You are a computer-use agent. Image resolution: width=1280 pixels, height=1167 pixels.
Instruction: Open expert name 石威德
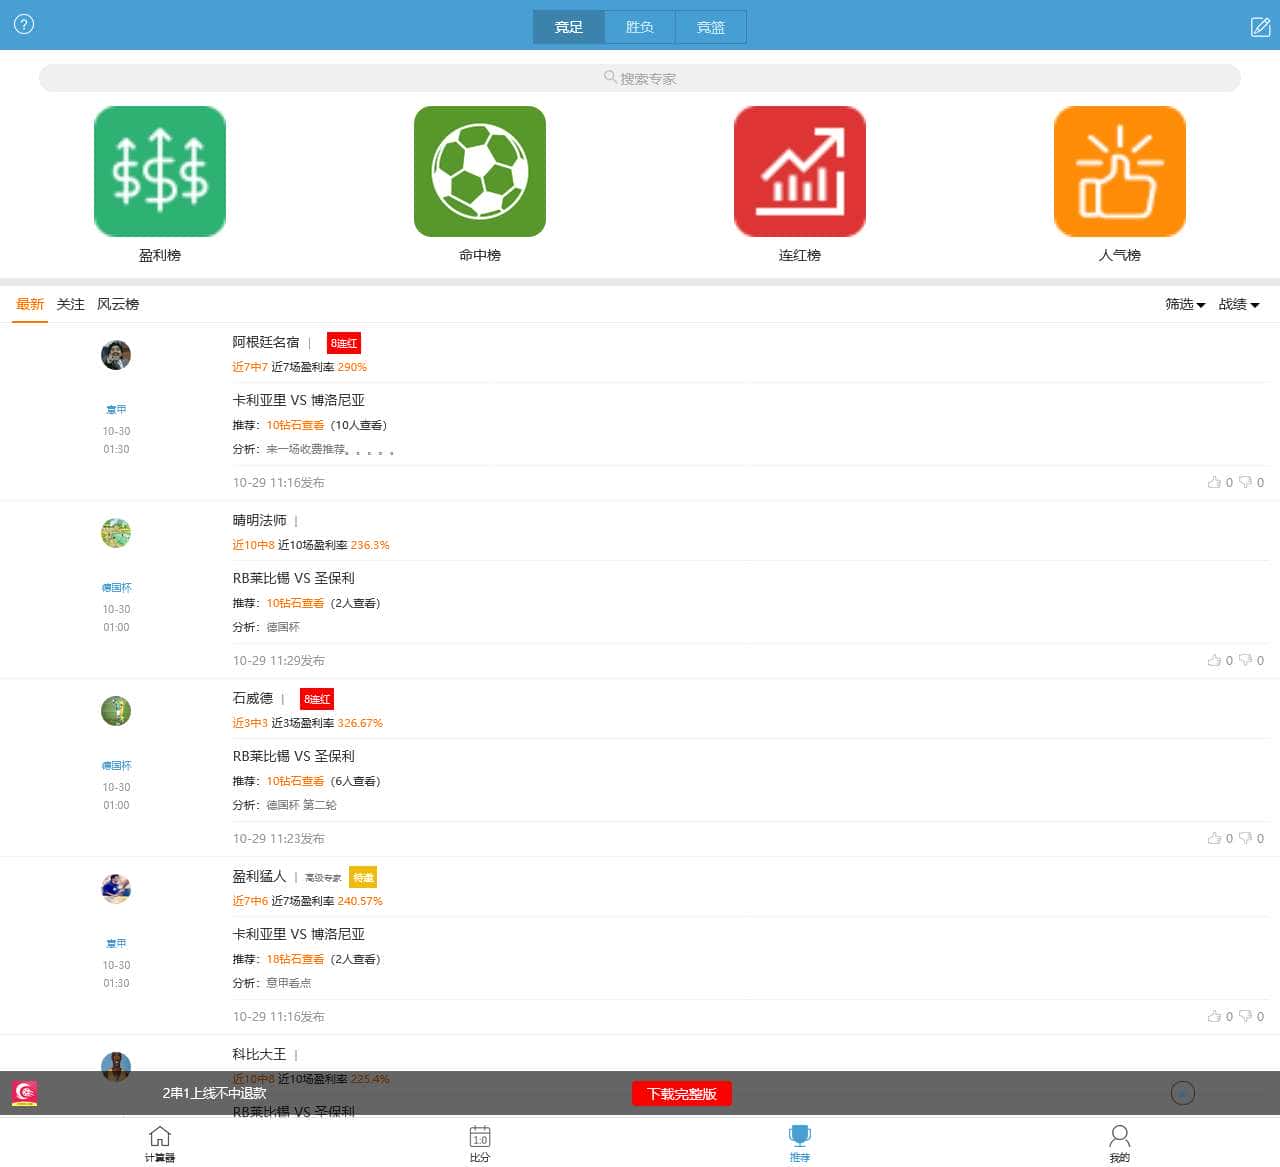(x=253, y=698)
